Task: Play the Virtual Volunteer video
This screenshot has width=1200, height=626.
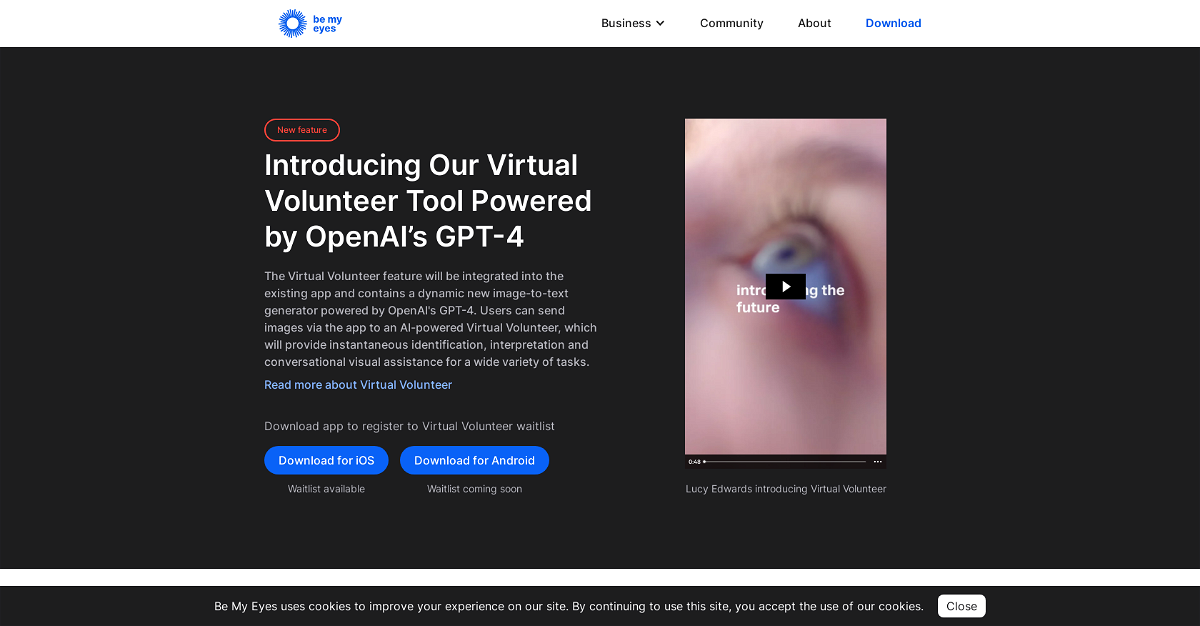Action: (x=785, y=287)
